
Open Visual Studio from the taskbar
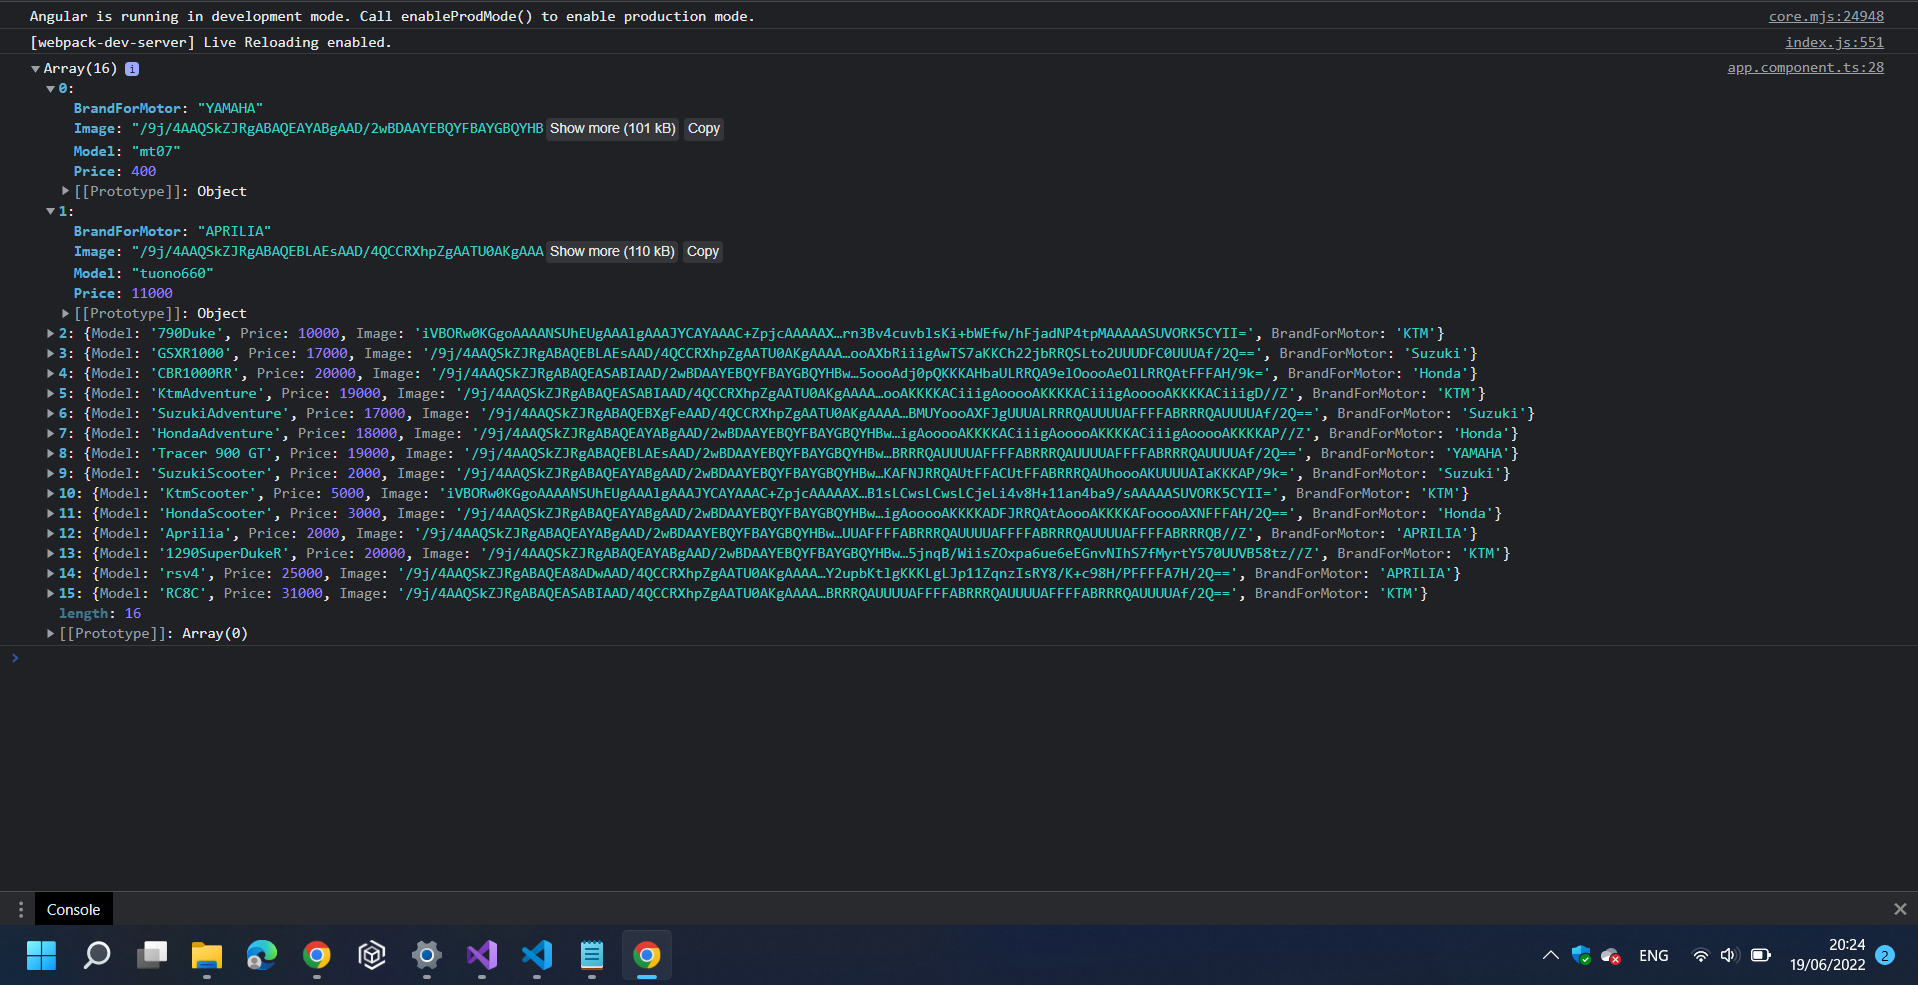pyautogui.click(x=482, y=955)
